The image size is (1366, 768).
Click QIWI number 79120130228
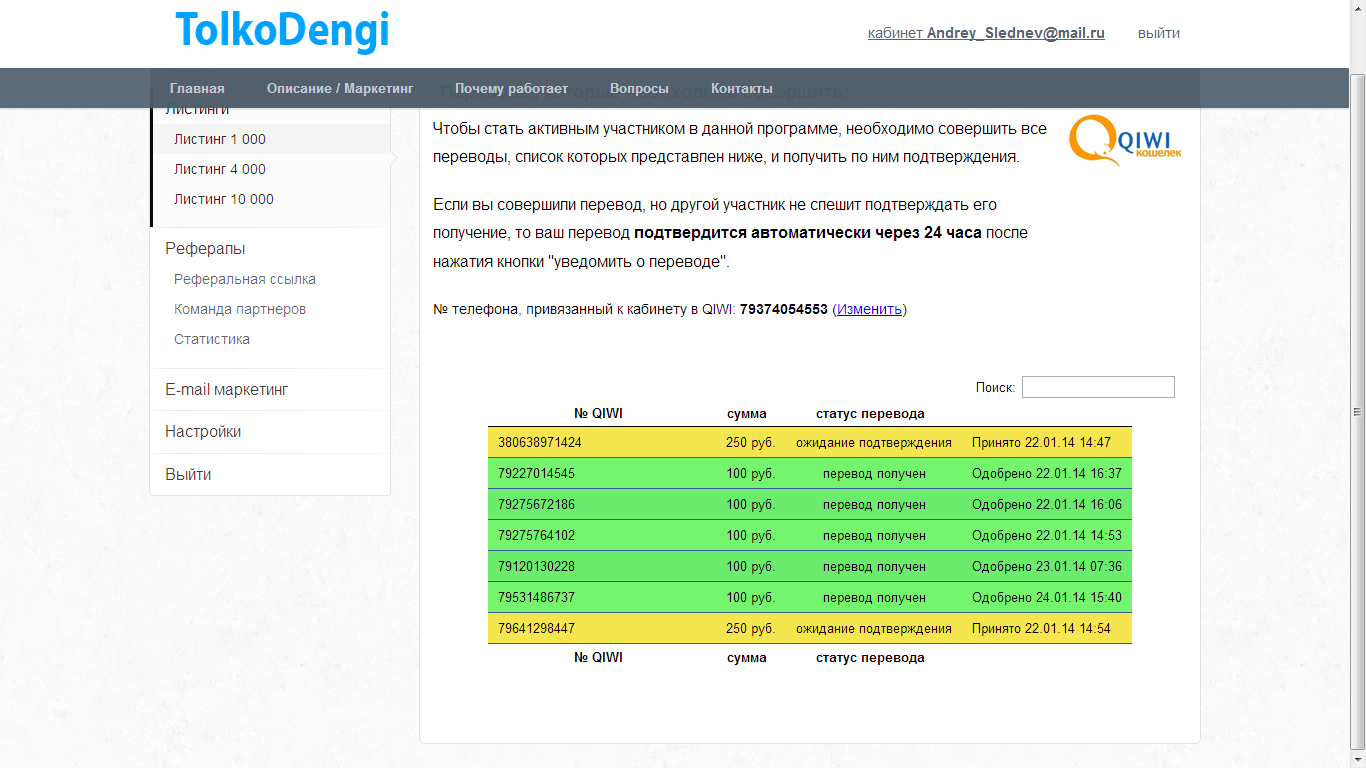(x=536, y=566)
